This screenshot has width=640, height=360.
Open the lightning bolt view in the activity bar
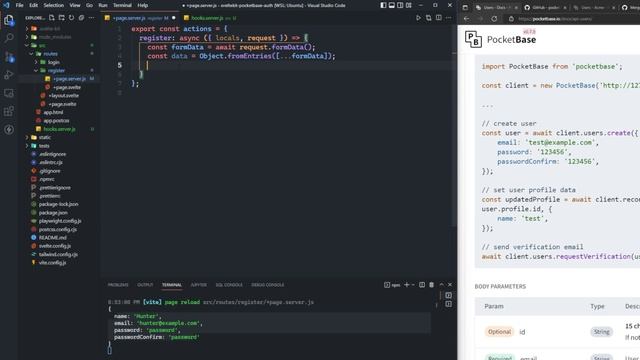coord(9,130)
